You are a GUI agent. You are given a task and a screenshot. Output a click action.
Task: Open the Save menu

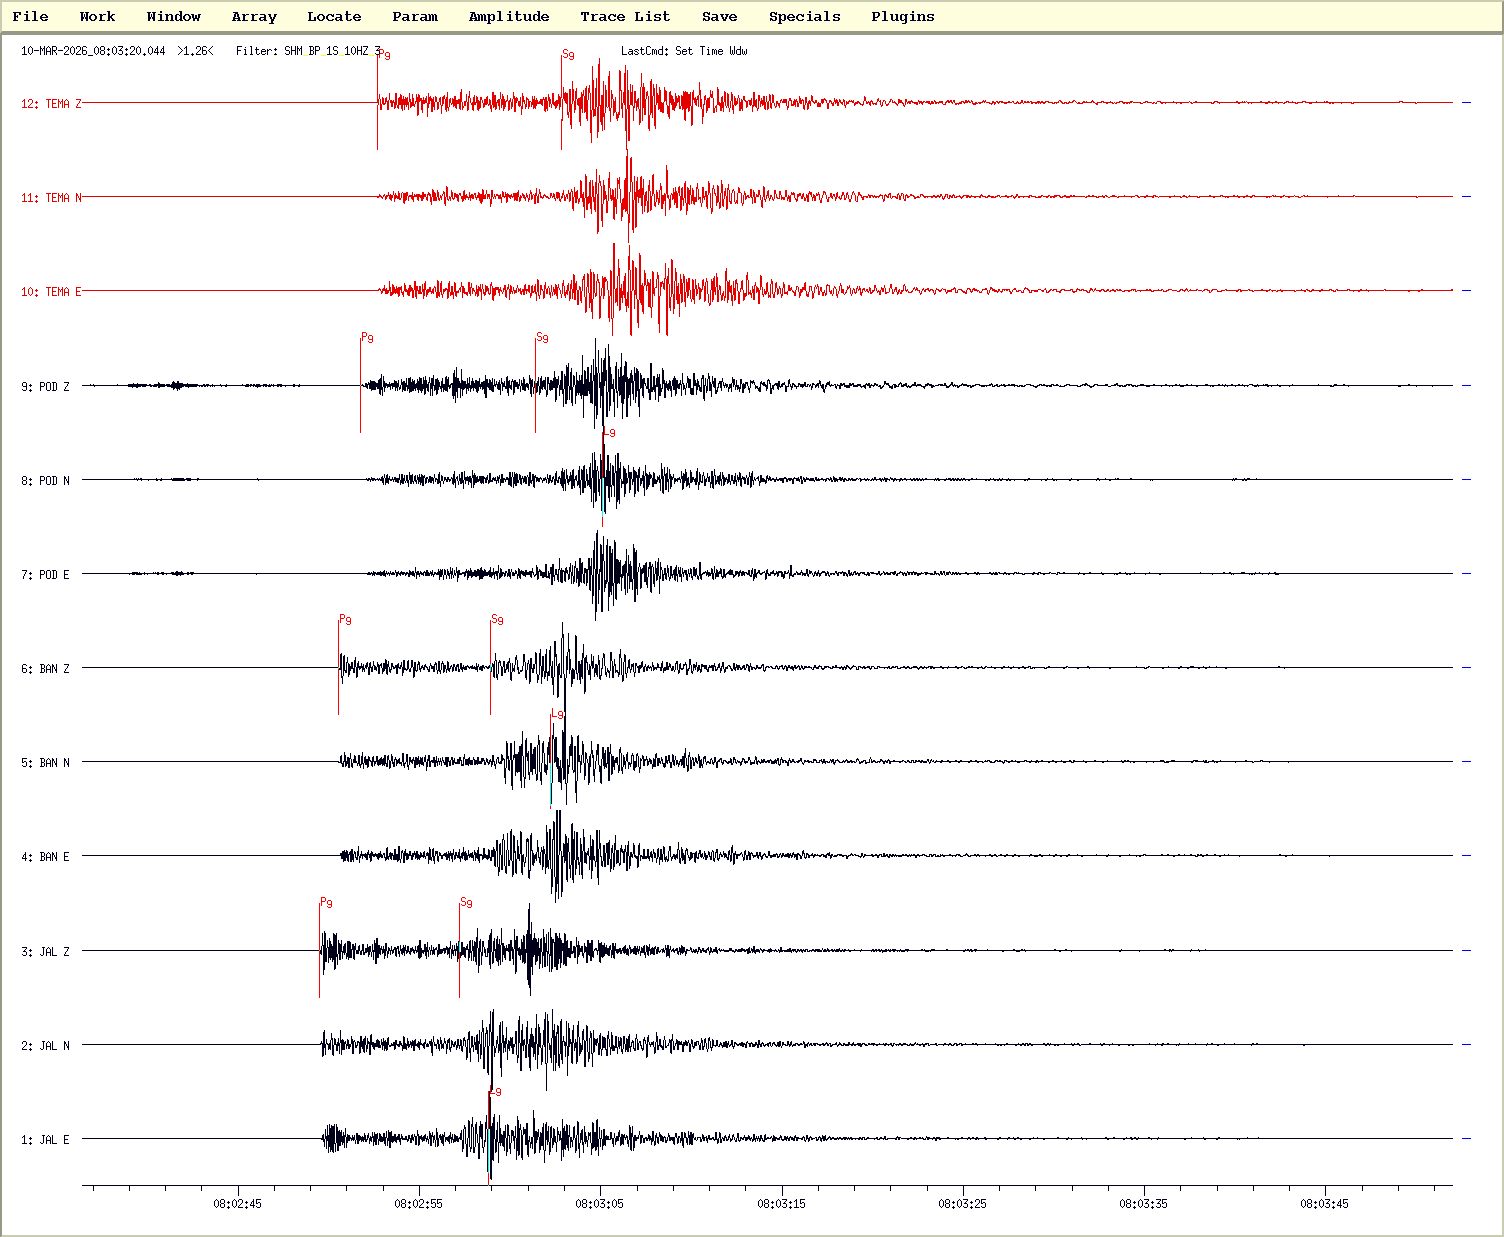pos(719,16)
